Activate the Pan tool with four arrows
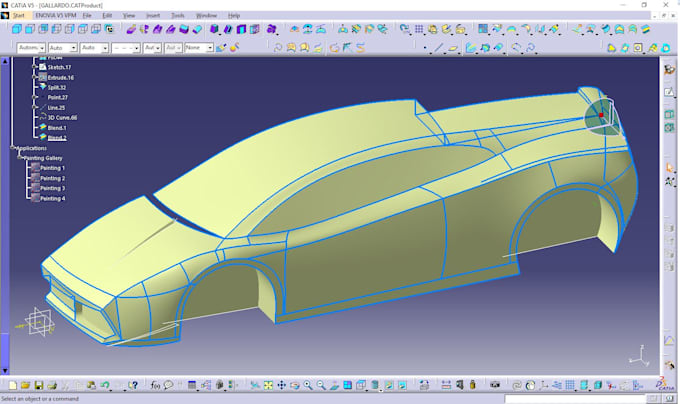This screenshot has height=404, width=680. [x=281, y=385]
